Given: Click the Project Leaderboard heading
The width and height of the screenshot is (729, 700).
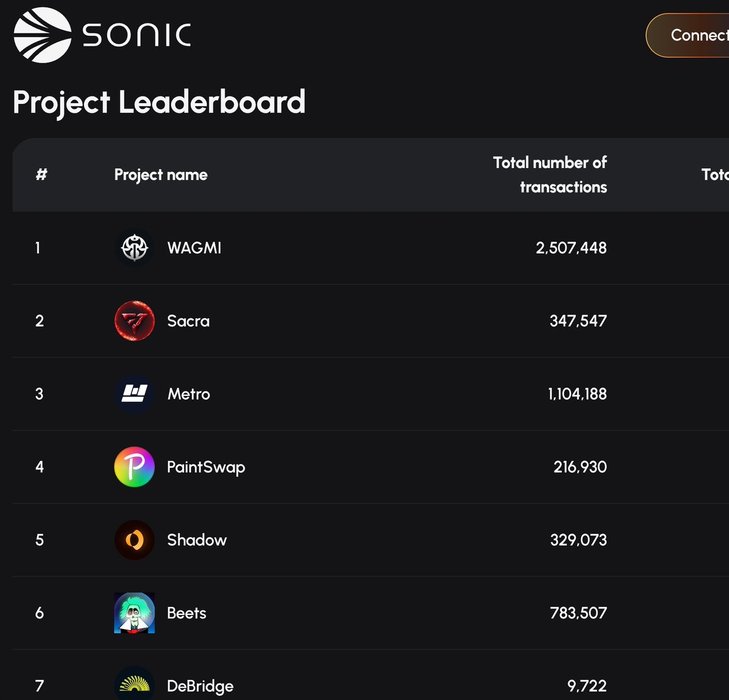Looking at the screenshot, I should 159,102.
